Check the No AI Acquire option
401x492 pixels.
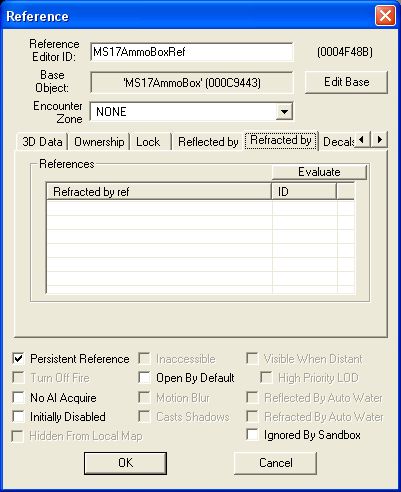18,397
